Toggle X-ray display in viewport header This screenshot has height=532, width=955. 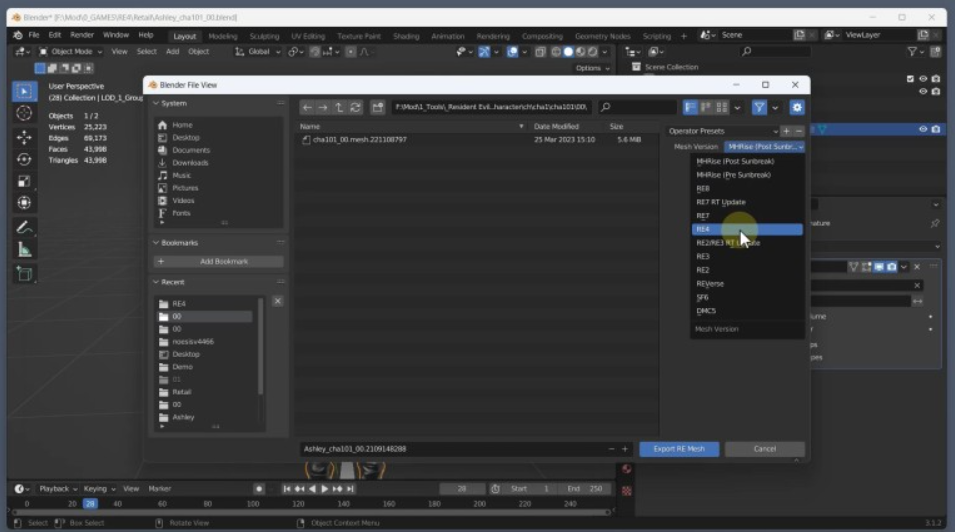[540, 52]
